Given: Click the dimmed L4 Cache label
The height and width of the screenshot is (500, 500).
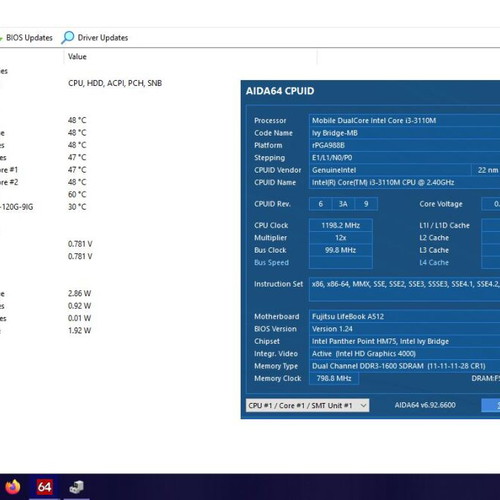Looking at the screenshot, I should 434,262.
